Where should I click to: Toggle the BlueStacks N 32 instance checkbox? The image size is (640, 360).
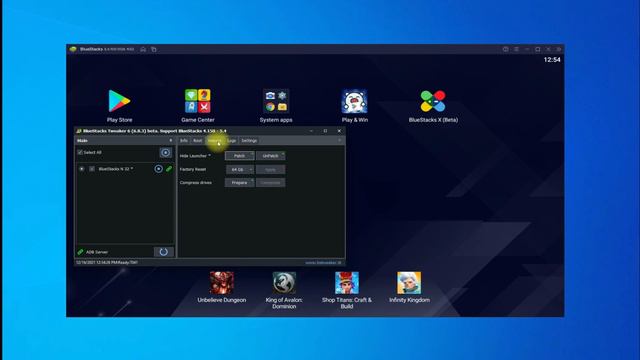tap(92, 169)
